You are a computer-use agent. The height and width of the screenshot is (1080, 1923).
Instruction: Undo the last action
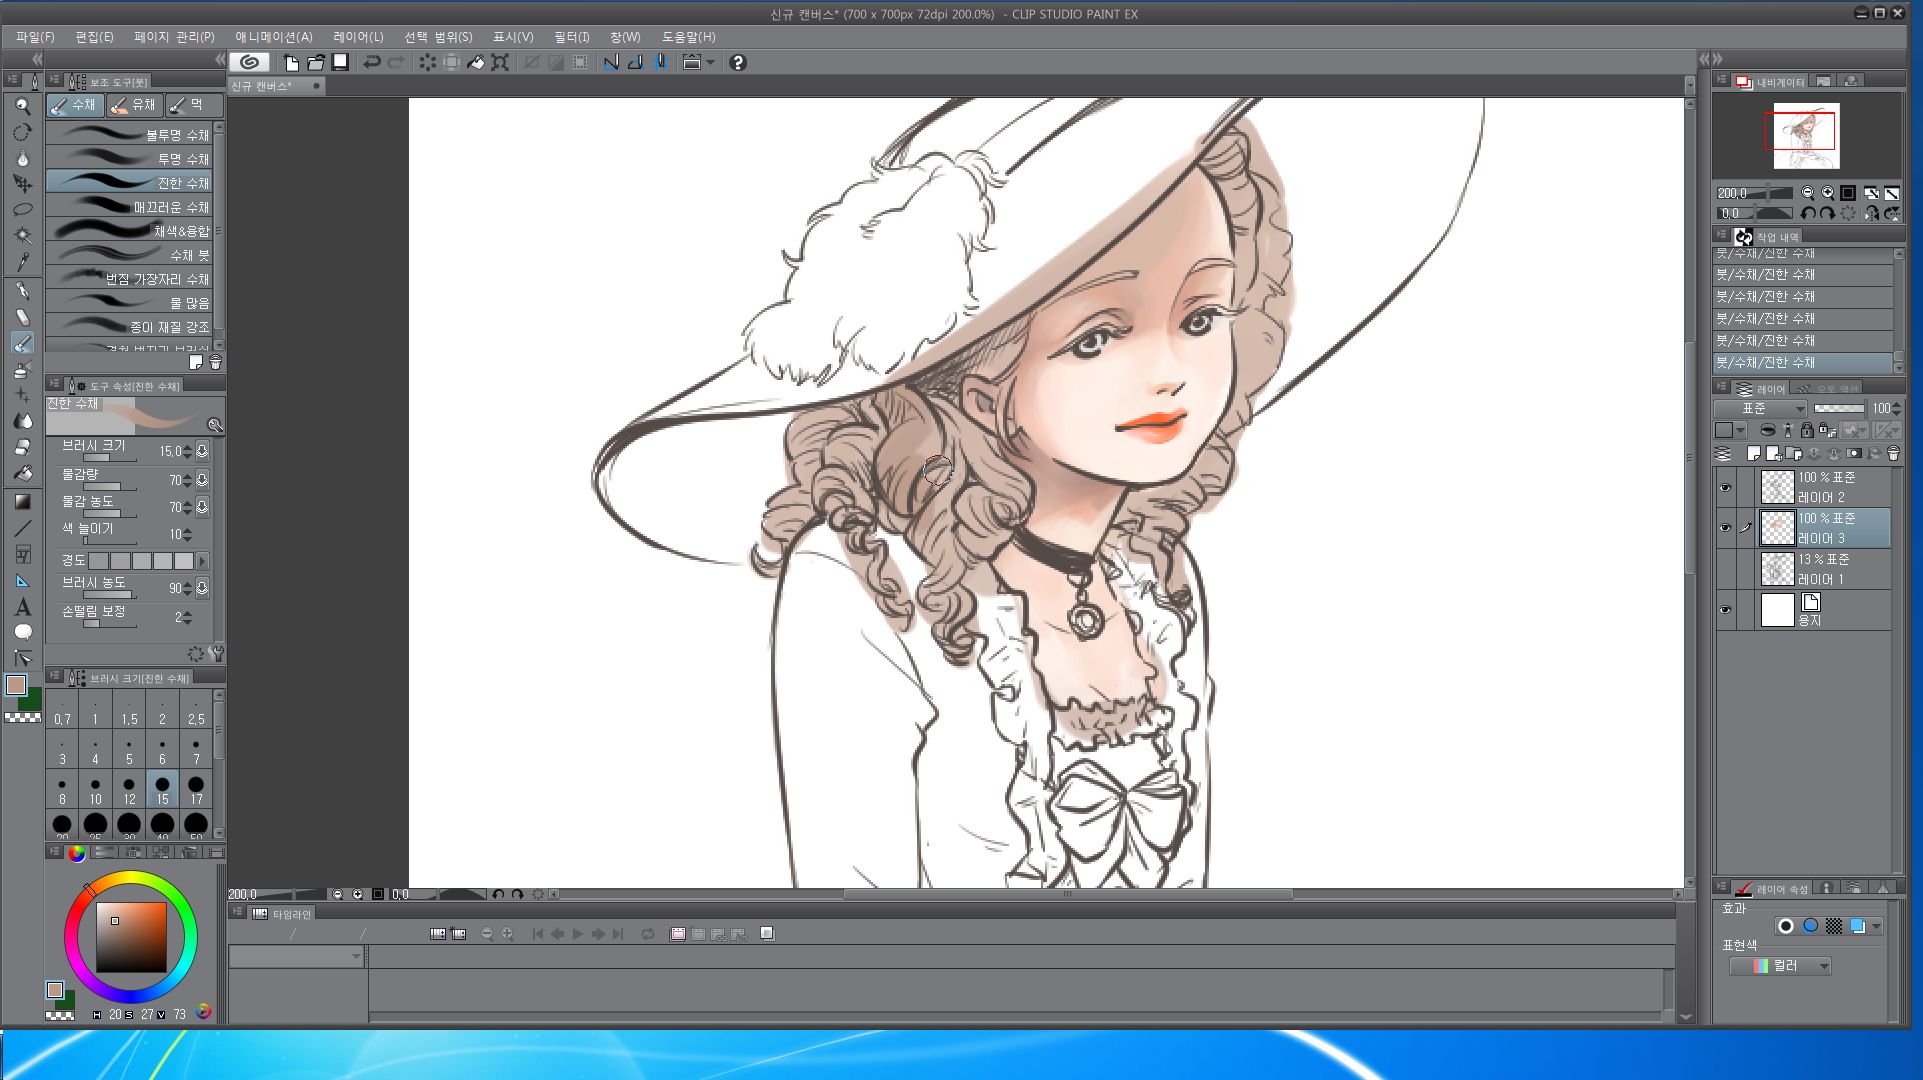click(371, 62)
